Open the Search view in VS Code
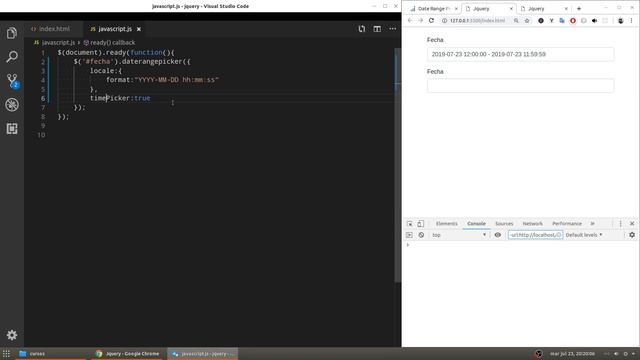 [x=12, y=56]
